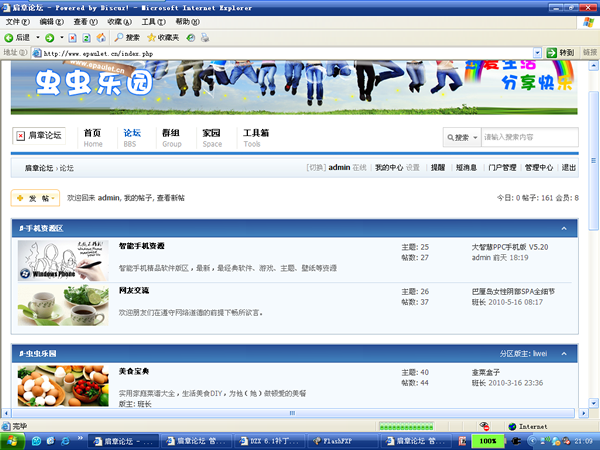This screenshot has width=600, height=450.
Task: Click the Home page icon
Action: (x=101, y=38)
